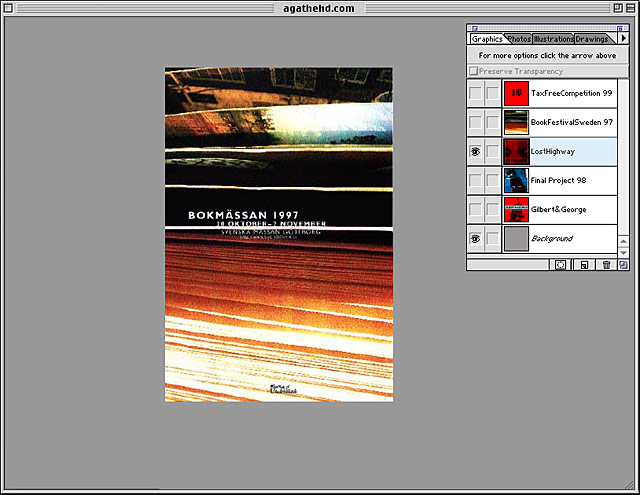Screen dimensions: 640x495
Task: Select the LostHighway layer name
Action: tap(553, 151)
